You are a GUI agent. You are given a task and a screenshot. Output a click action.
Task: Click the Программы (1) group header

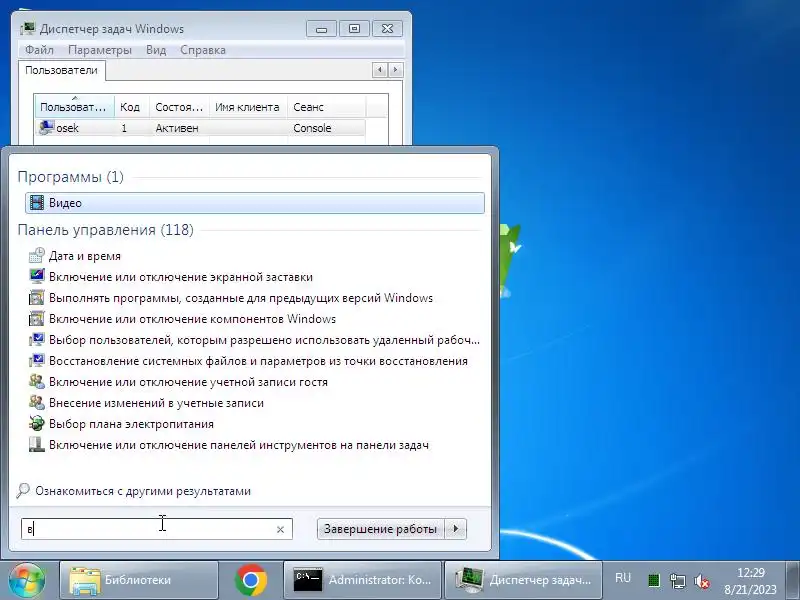70,177
